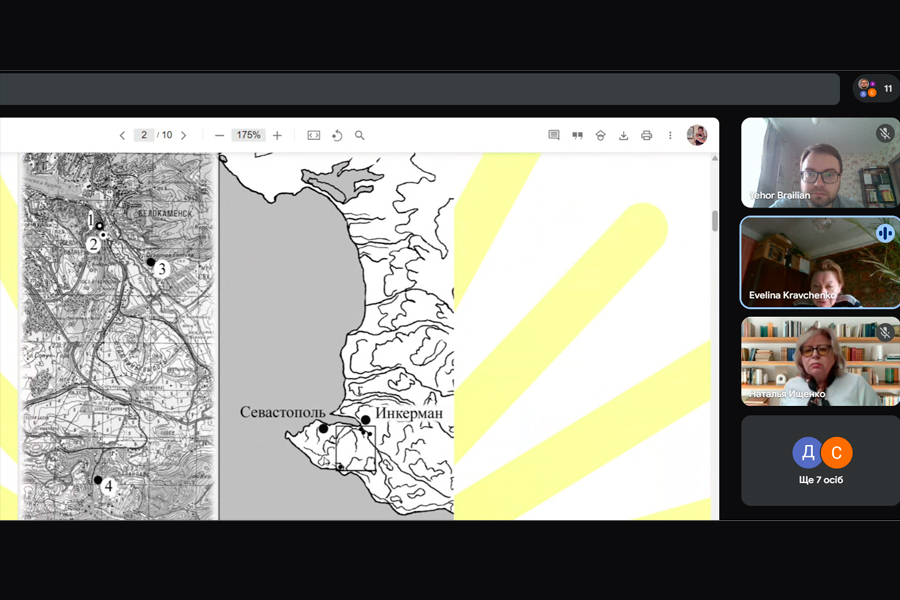The height and width of the screenshot is (600, 900).
Task: Click the orange С participant avatar
Action: (x=837, y=452)
